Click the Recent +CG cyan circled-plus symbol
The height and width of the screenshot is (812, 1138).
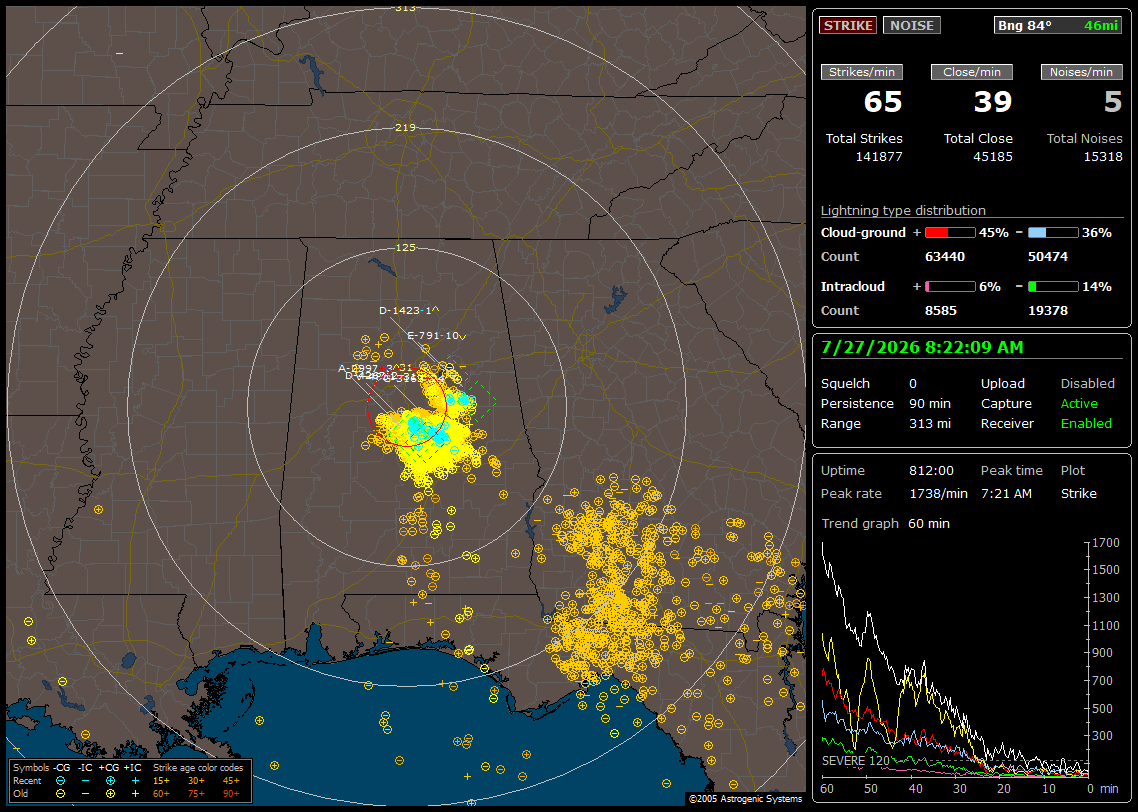(x=110, y=781)
